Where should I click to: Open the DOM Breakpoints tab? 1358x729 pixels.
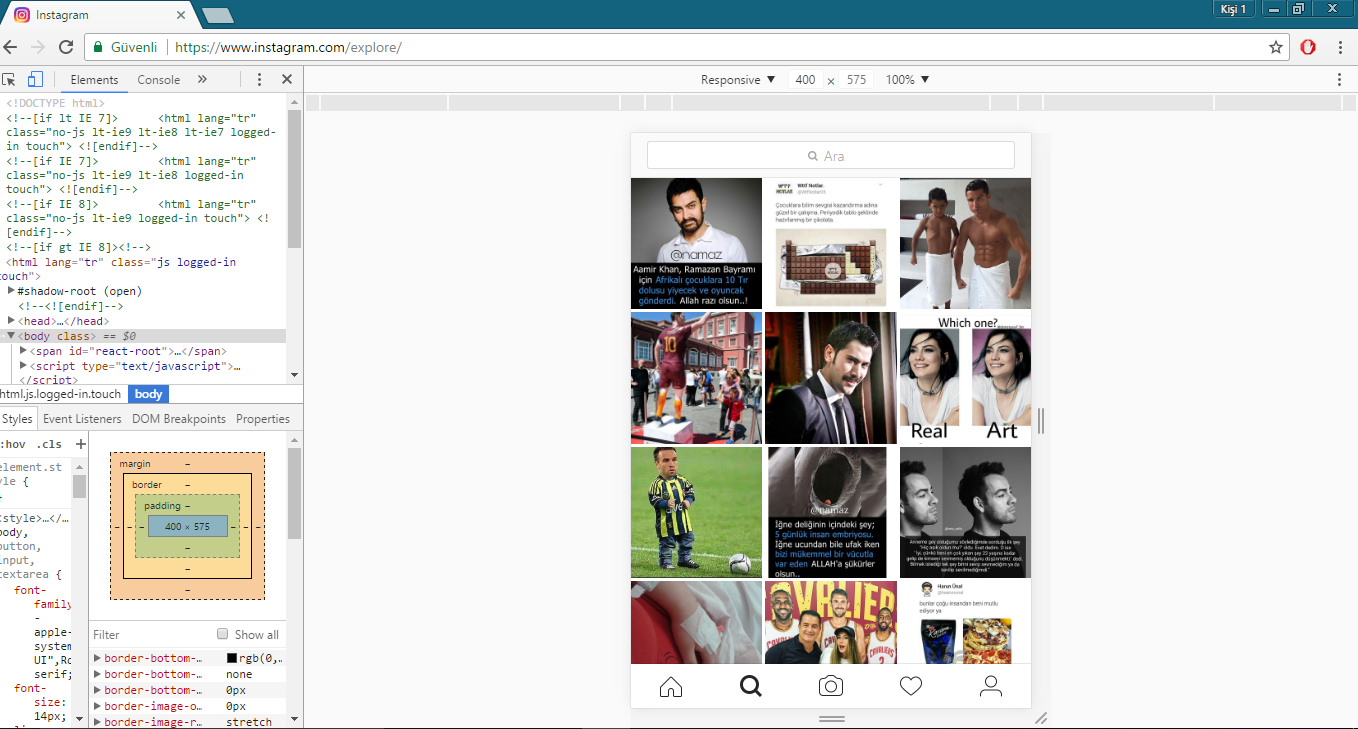[x=179, y=419]
